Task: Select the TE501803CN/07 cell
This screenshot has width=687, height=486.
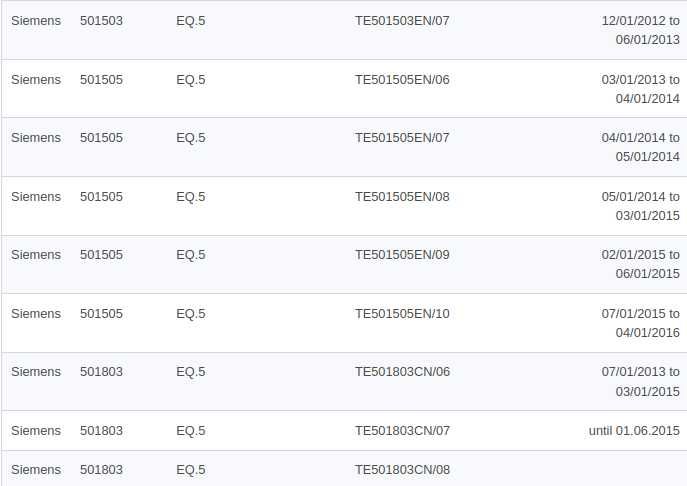Action: [x=402, y=431]
